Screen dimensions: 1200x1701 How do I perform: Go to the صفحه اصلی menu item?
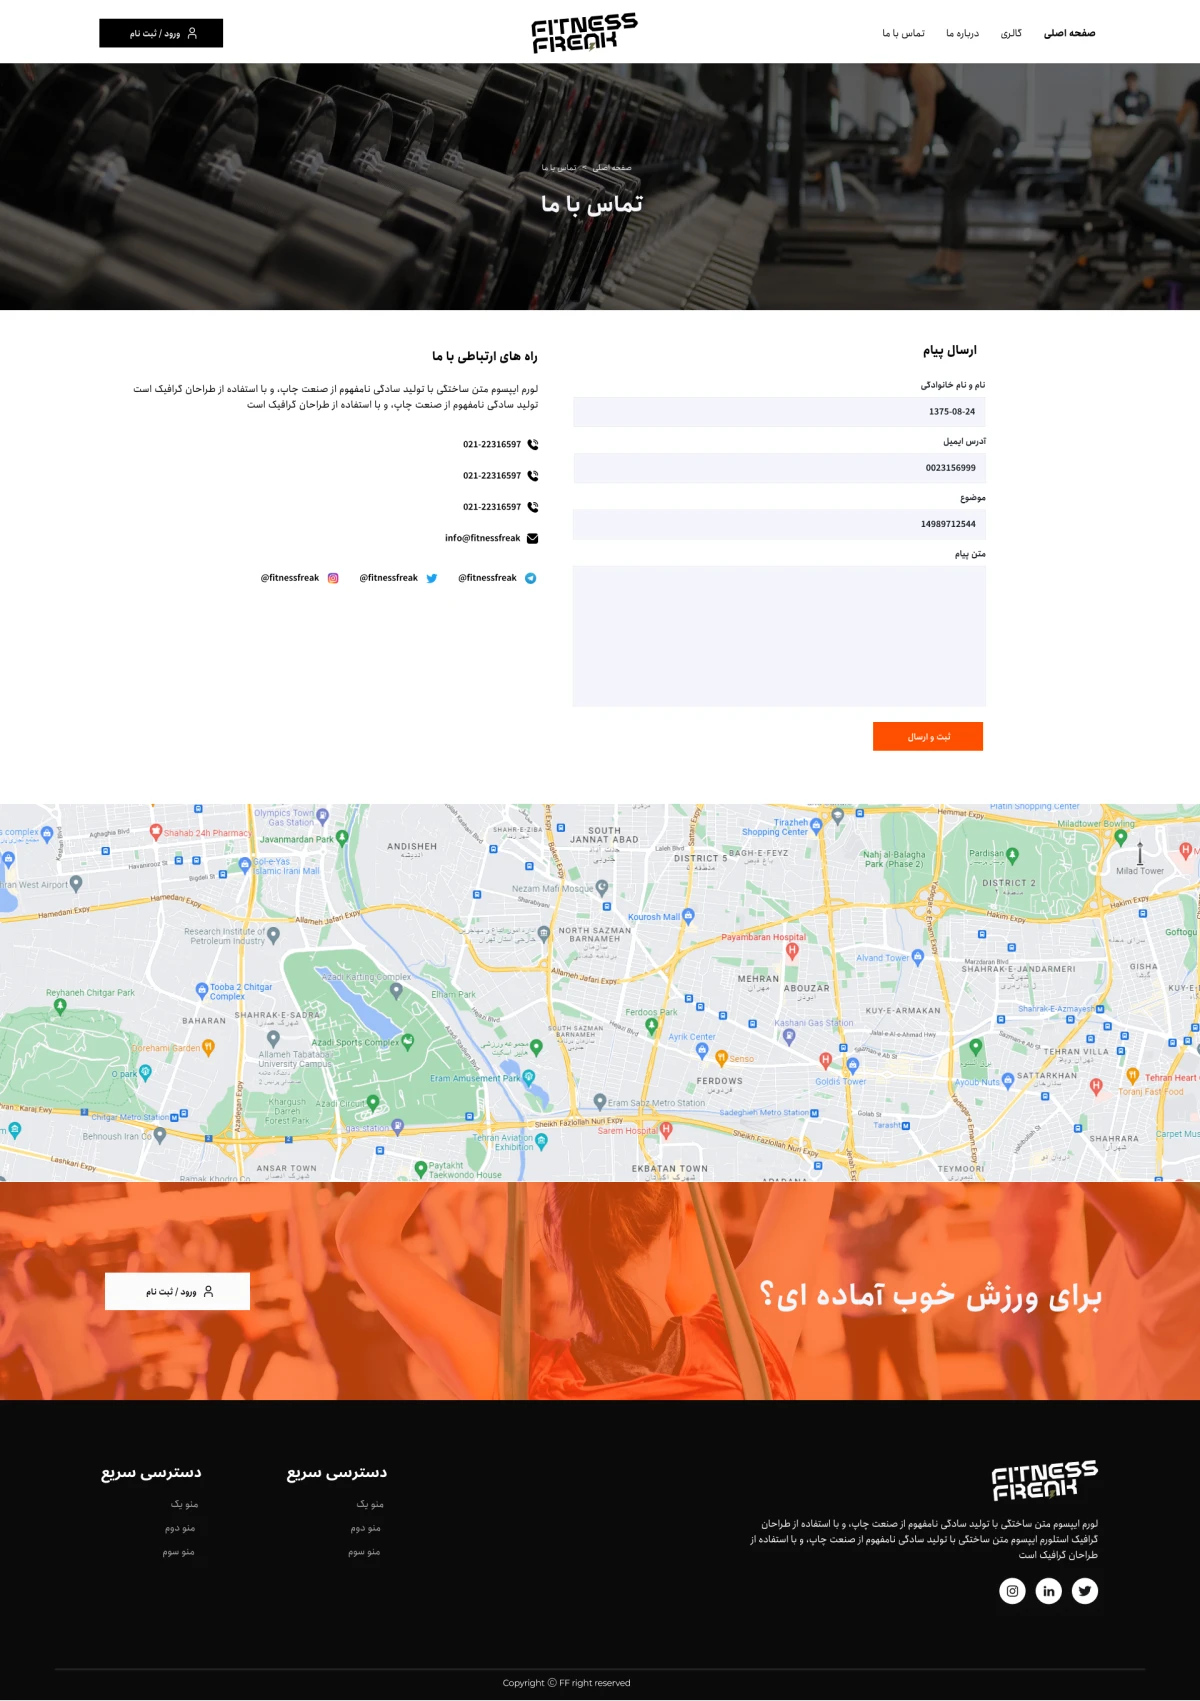point(1069,33)
